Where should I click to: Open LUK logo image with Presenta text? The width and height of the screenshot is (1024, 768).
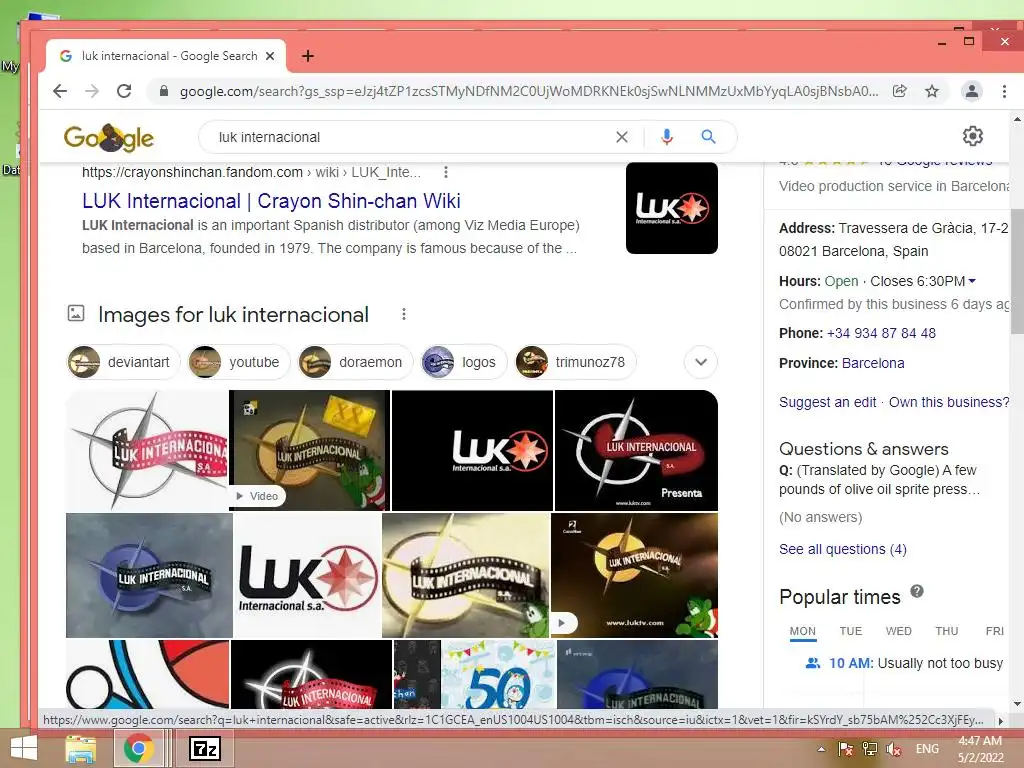tap(636, 451)
